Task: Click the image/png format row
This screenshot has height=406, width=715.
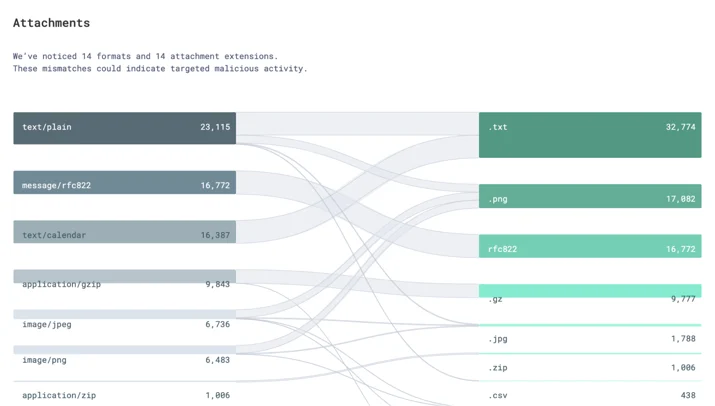Action: (x=124, y=355)
